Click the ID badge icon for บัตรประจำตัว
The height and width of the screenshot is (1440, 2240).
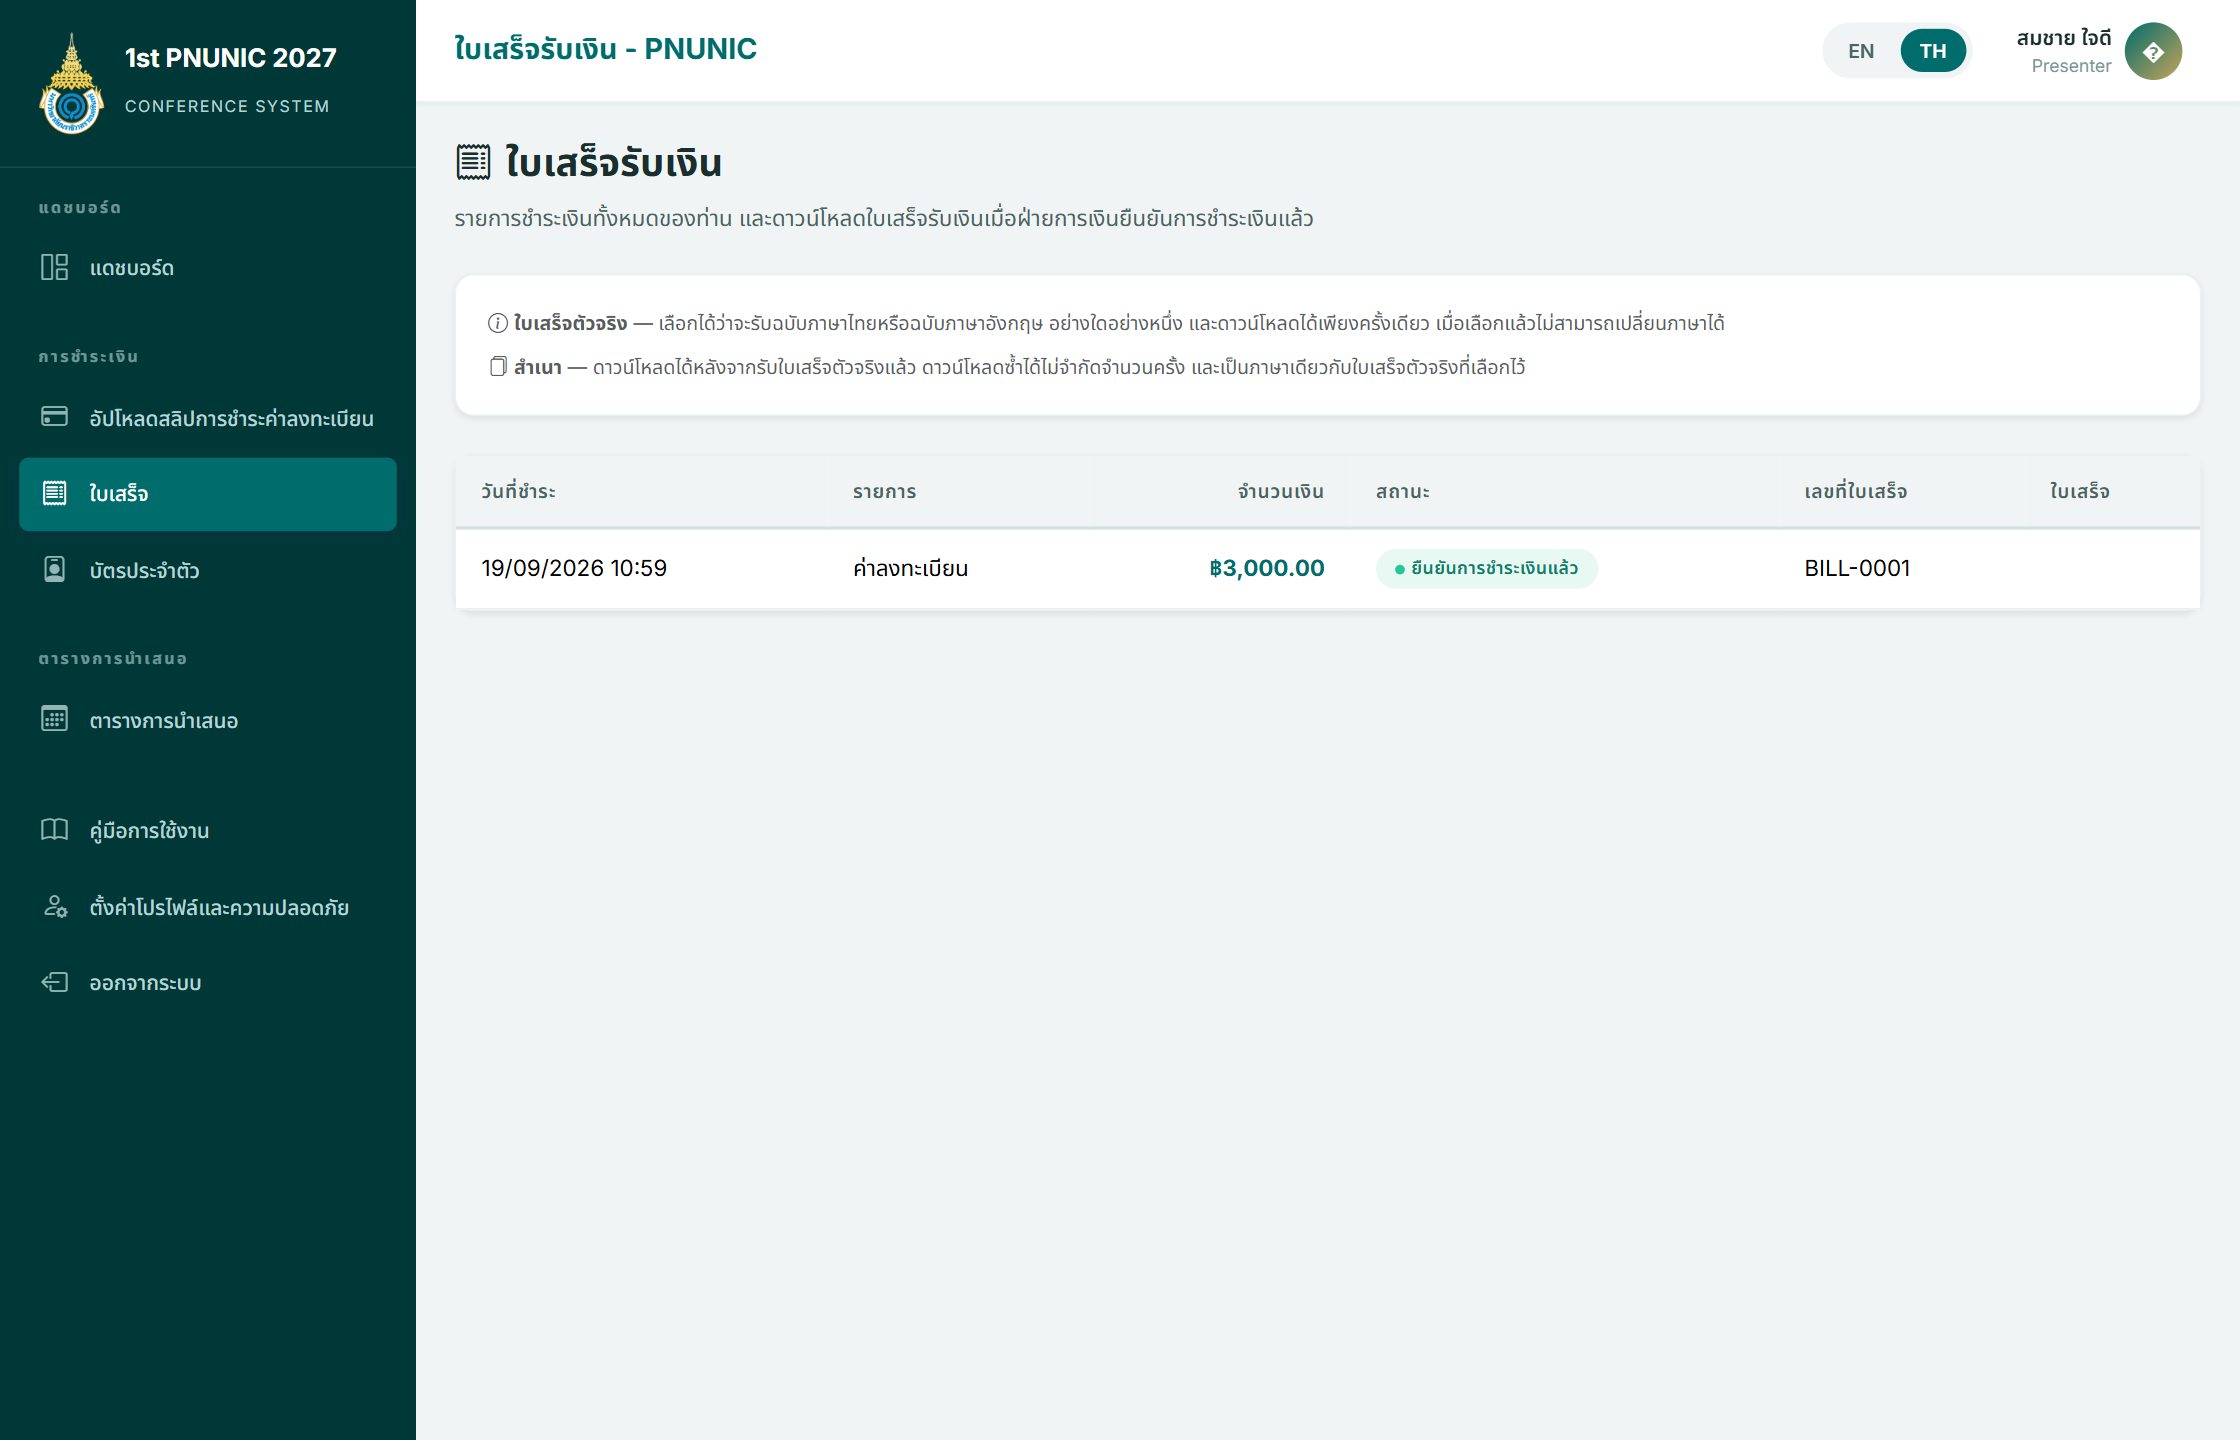[x=54, y=569]
